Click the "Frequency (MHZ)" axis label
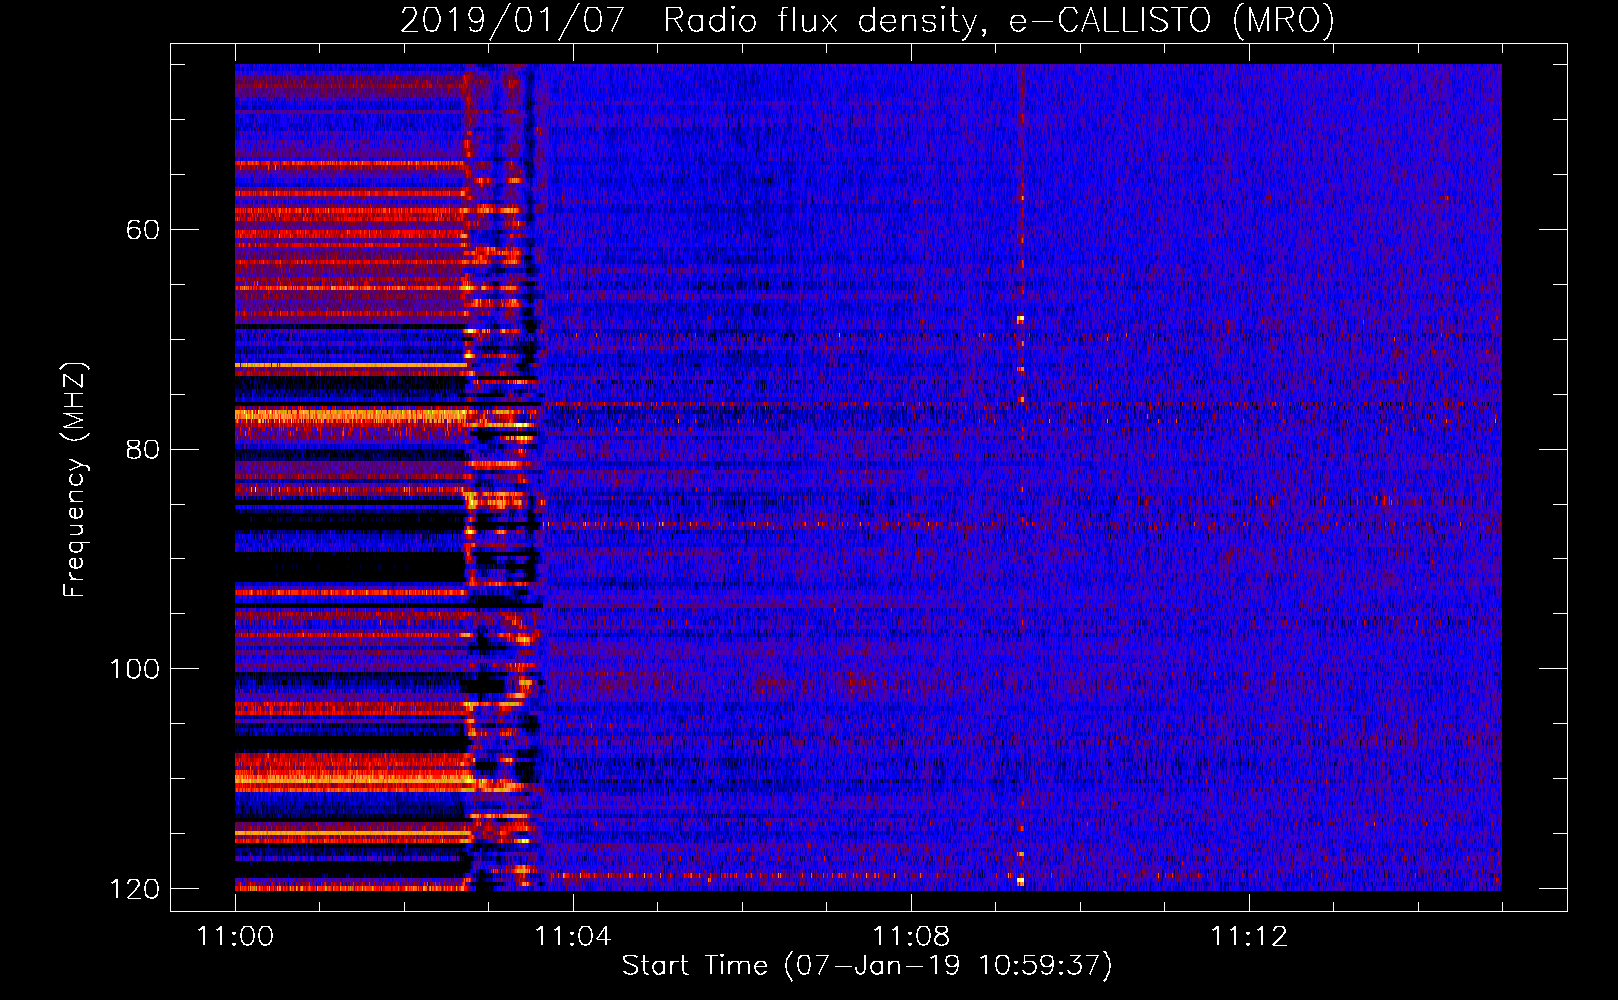The height and width of the screenshot is (1000, 1618). [75, 480]
